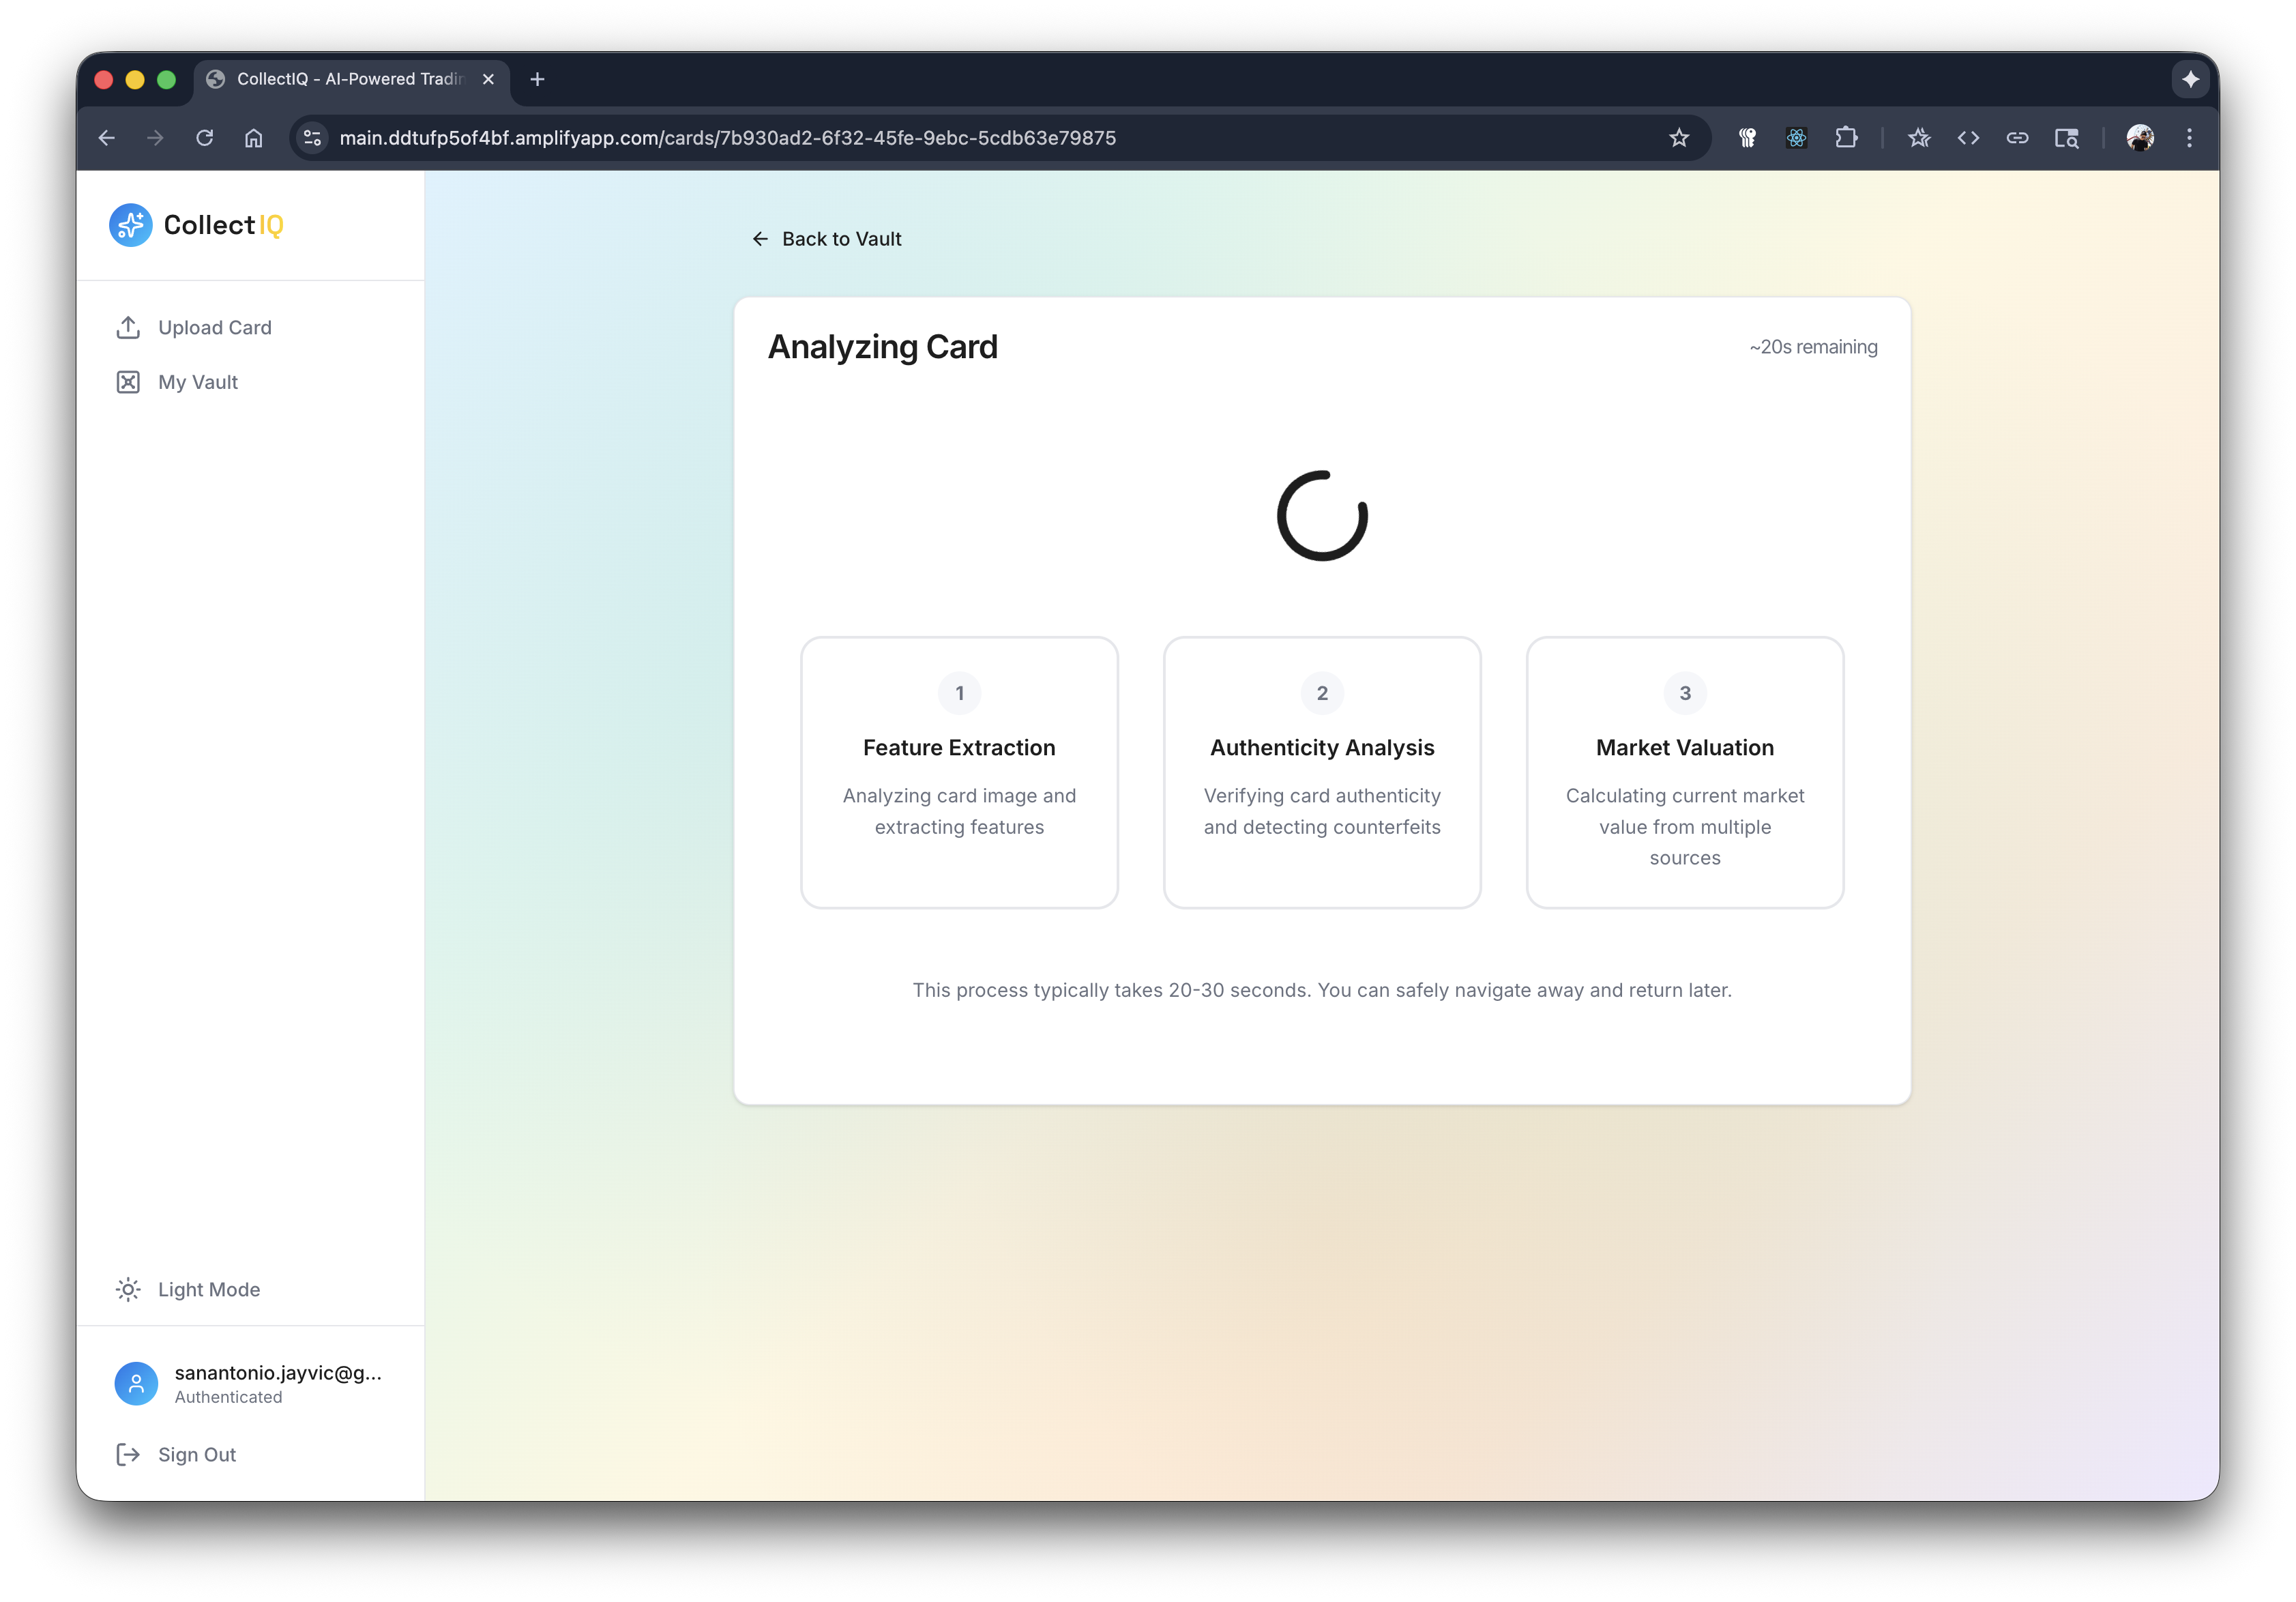Bookmark this page with the star icon
This screenshot has height=1602, width=2296.
point(1679,138)
